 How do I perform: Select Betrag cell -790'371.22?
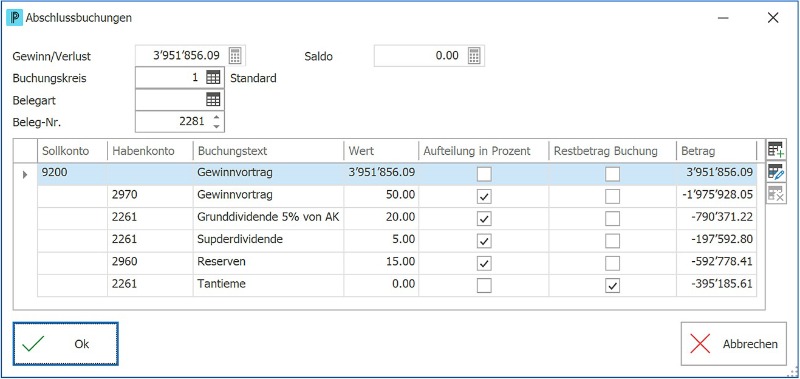coord(716,218)
